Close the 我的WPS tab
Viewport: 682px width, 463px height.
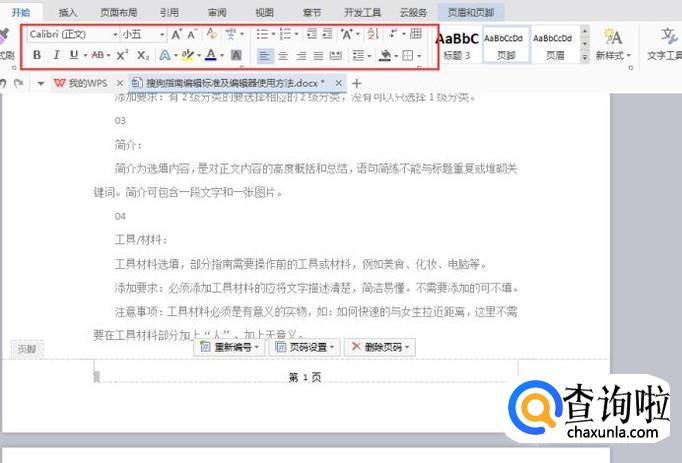pos(120,83)
